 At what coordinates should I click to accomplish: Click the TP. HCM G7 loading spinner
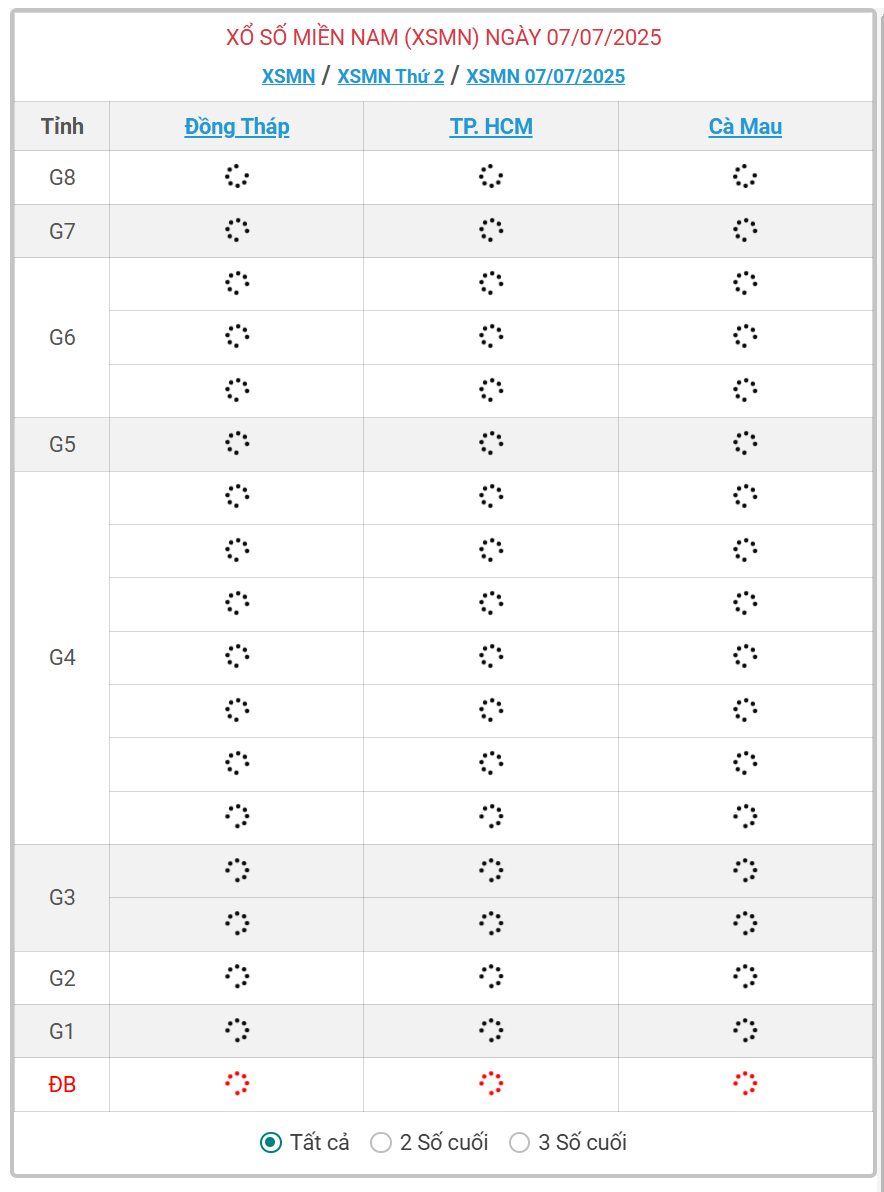click(x=491, y=231)
